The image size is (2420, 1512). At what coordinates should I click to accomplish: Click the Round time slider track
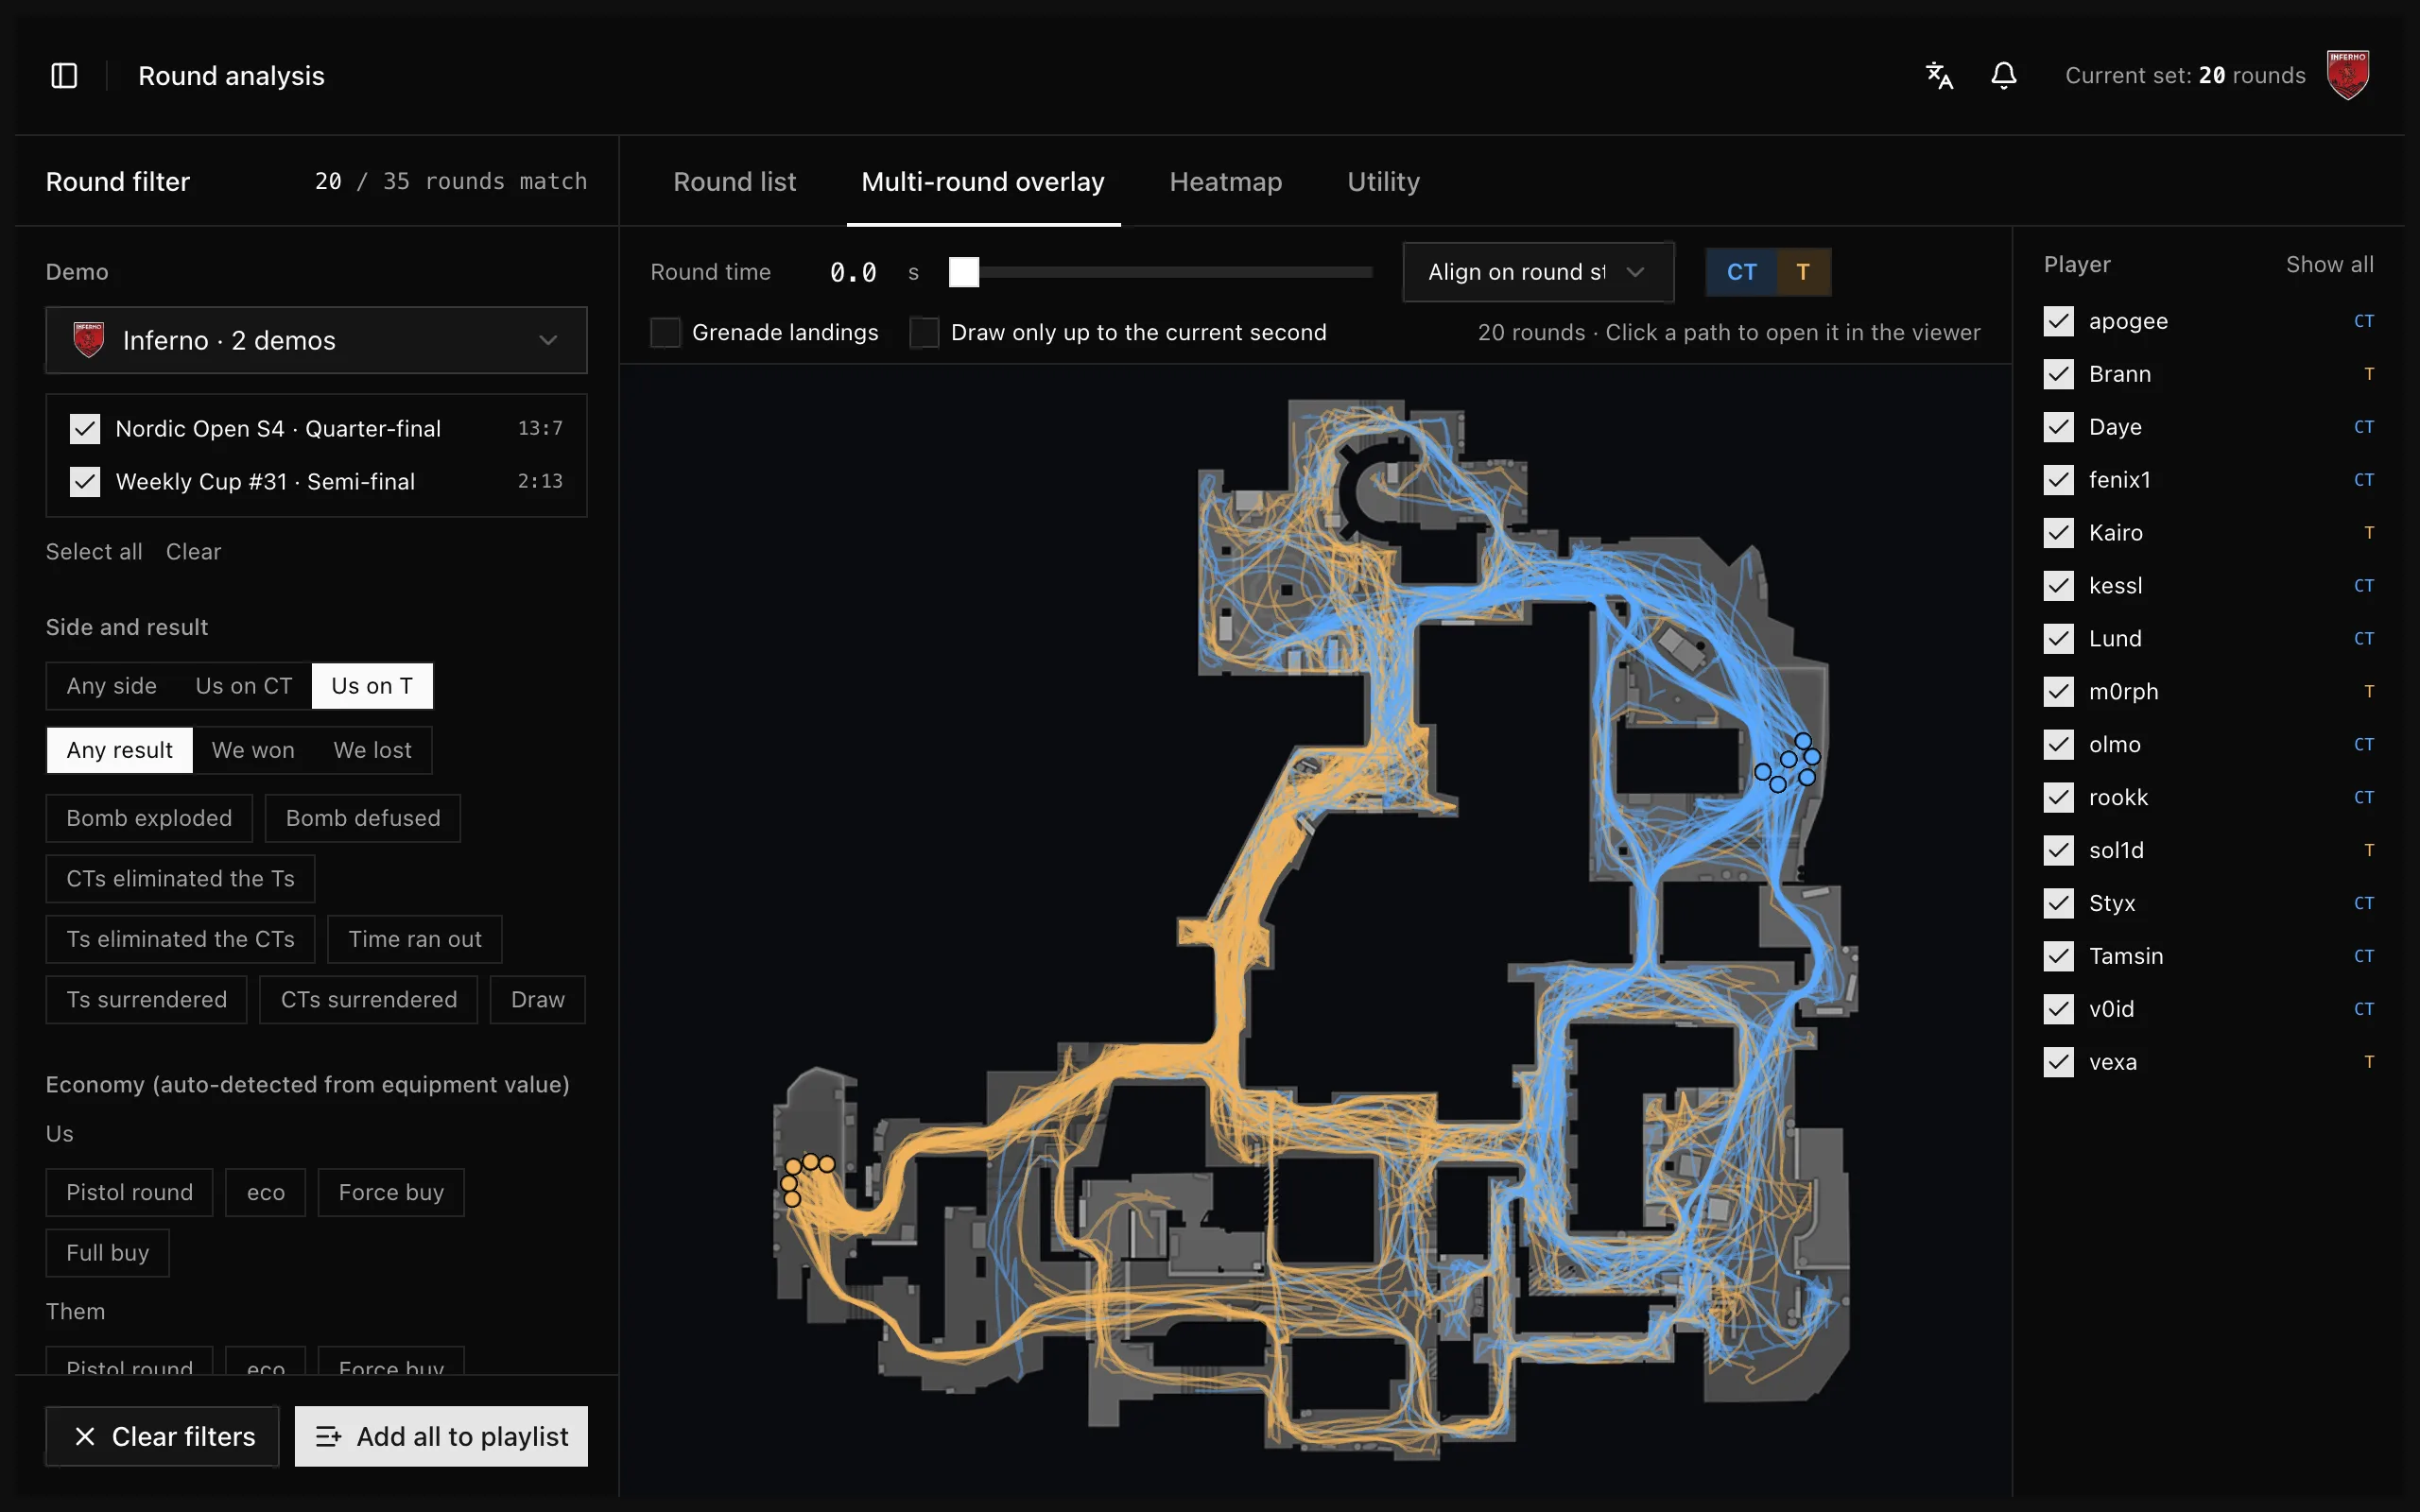pos(1160,272)
